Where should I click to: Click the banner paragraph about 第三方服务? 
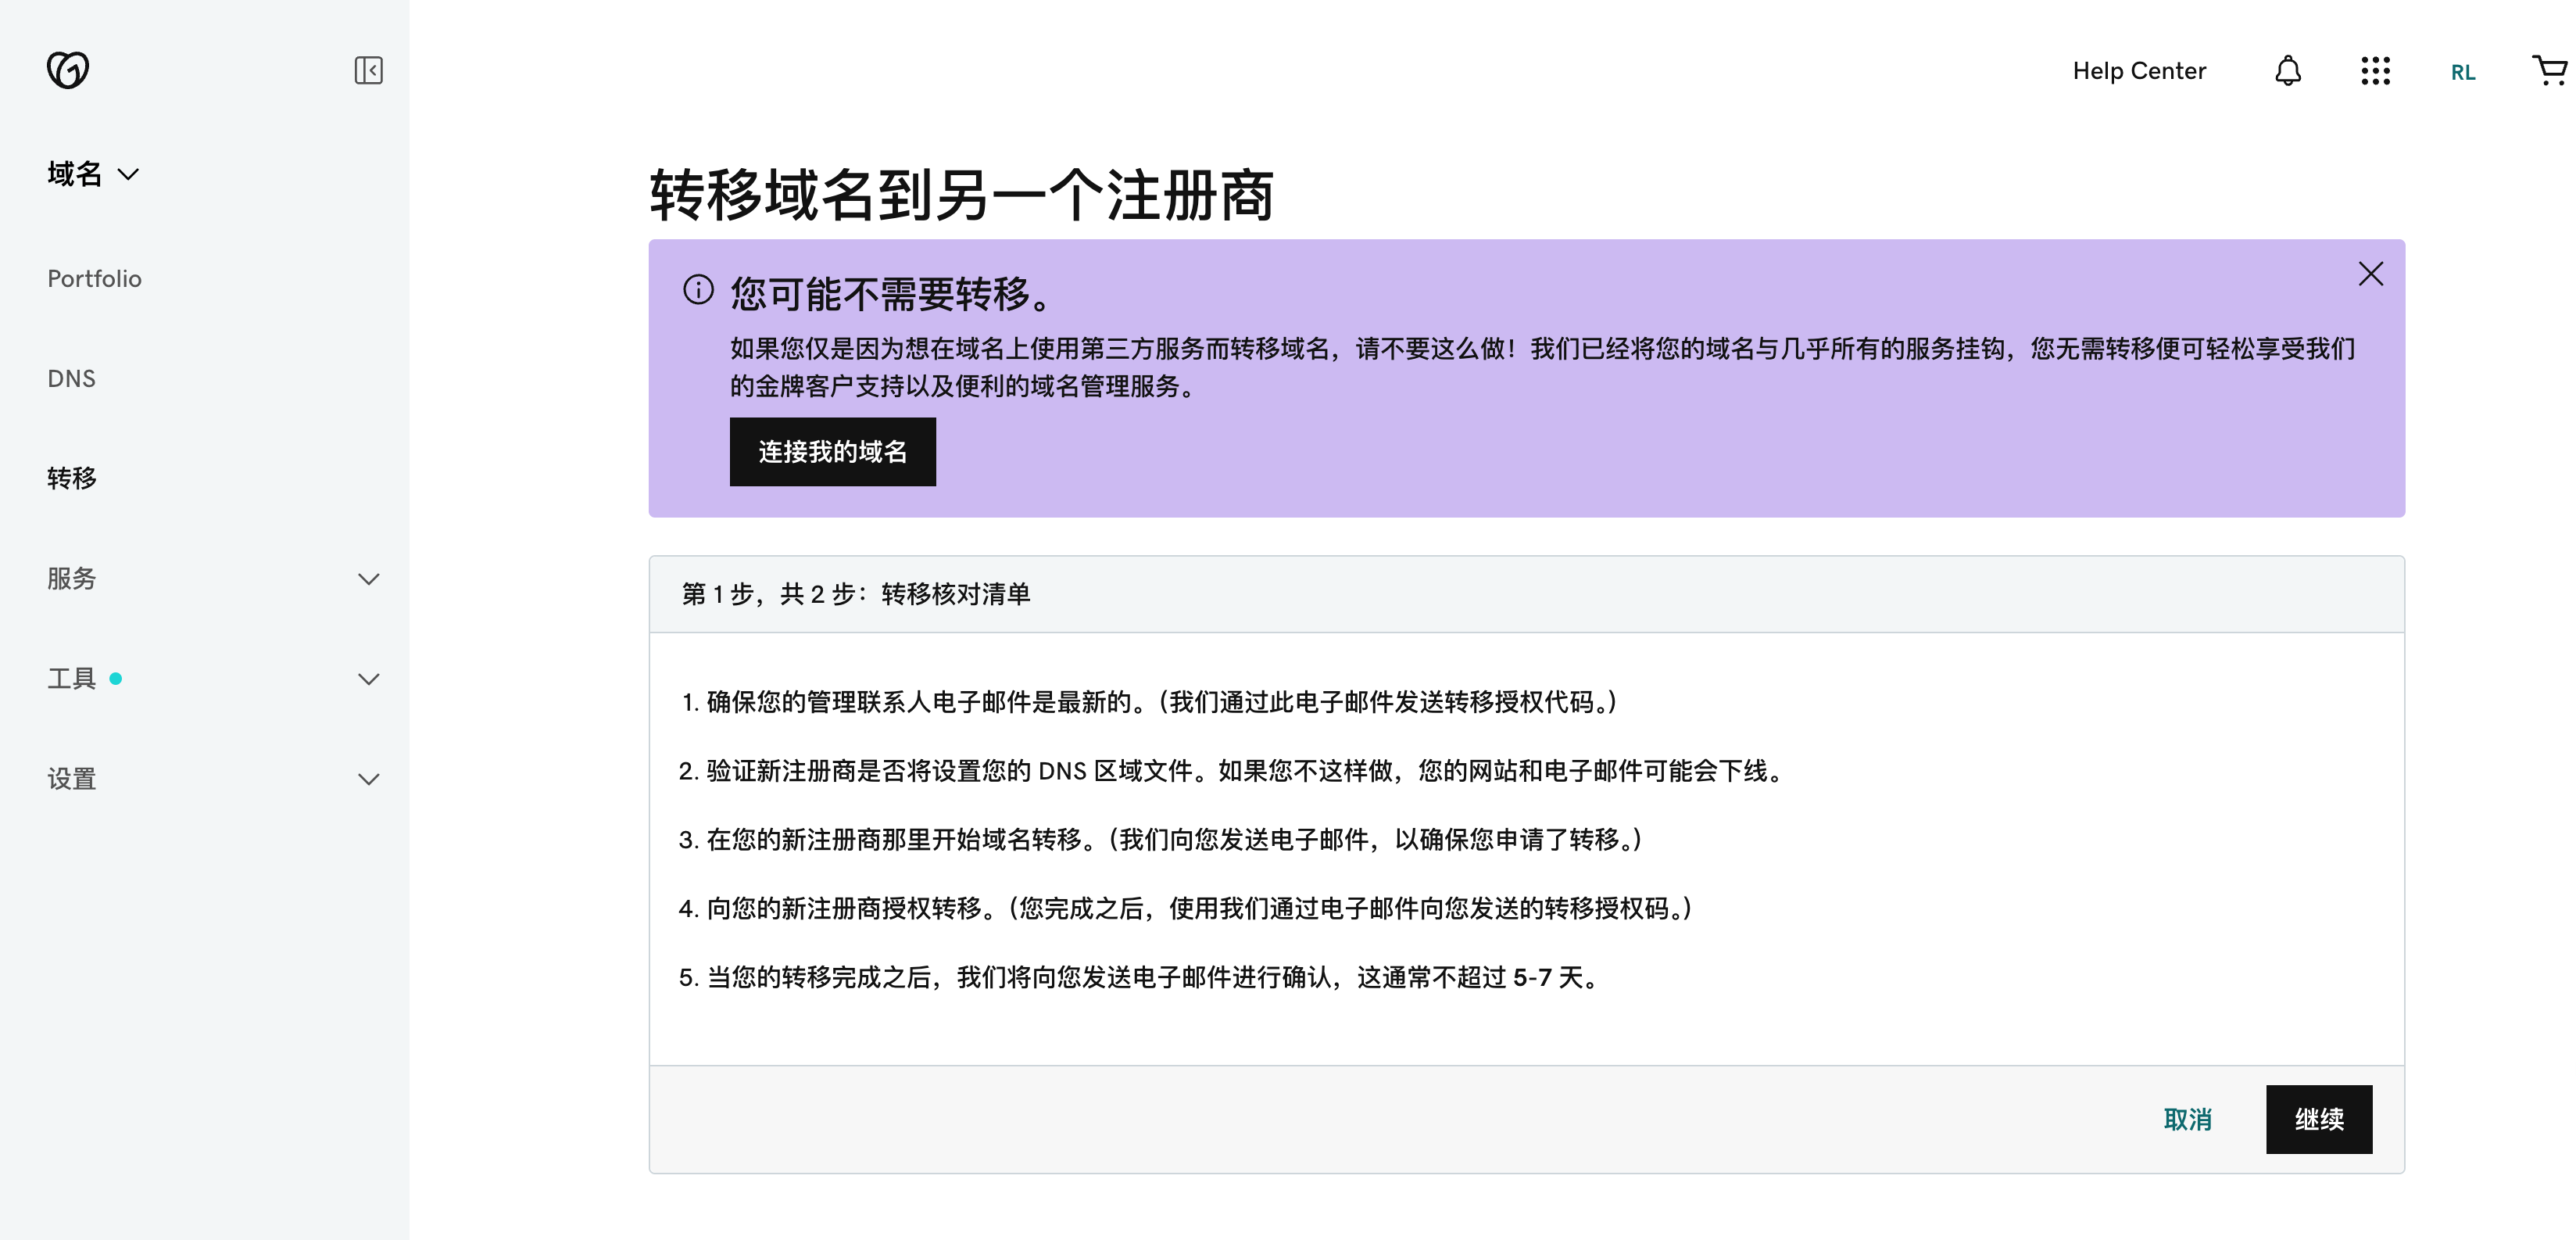1543,367
